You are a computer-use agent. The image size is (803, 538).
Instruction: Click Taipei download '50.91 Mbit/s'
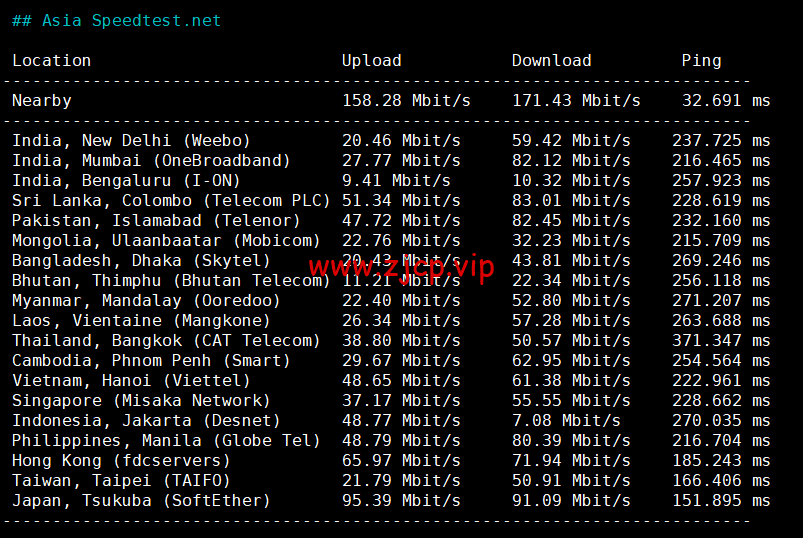point(571,480)
